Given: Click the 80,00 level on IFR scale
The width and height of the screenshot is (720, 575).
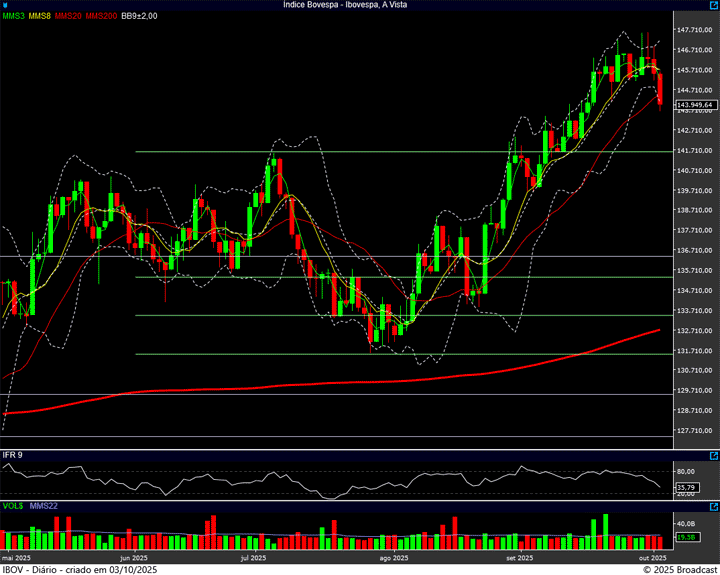Looking at the screenshot, I should 686,471.
